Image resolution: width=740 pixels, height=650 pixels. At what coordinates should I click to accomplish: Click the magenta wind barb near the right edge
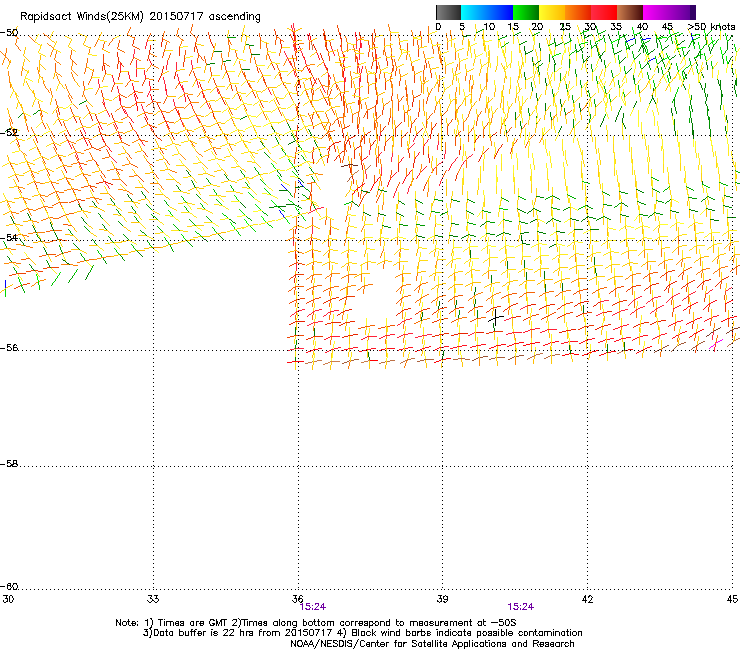click(x=716, y=343)
